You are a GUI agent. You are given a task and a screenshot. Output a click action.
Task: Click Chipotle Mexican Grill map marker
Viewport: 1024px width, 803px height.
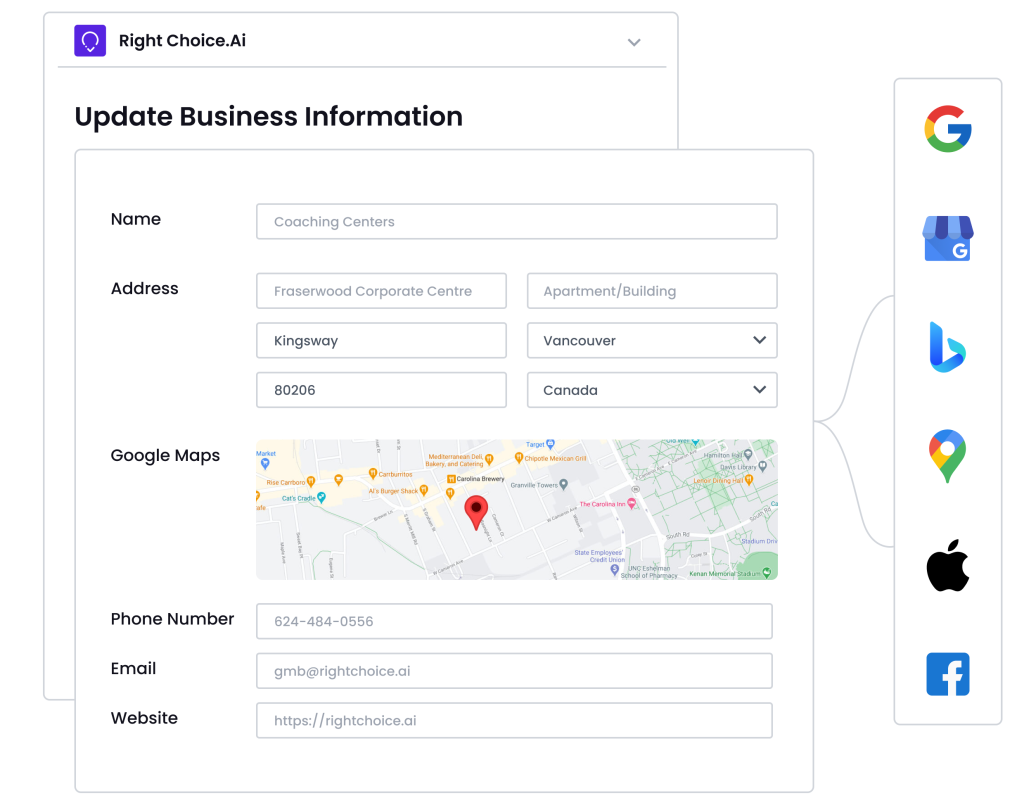coord(519,458)
